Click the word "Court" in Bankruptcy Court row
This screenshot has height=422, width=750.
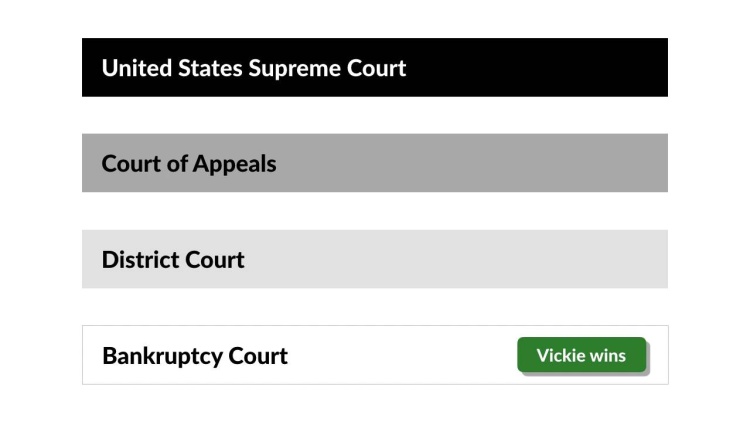(258, 356)
